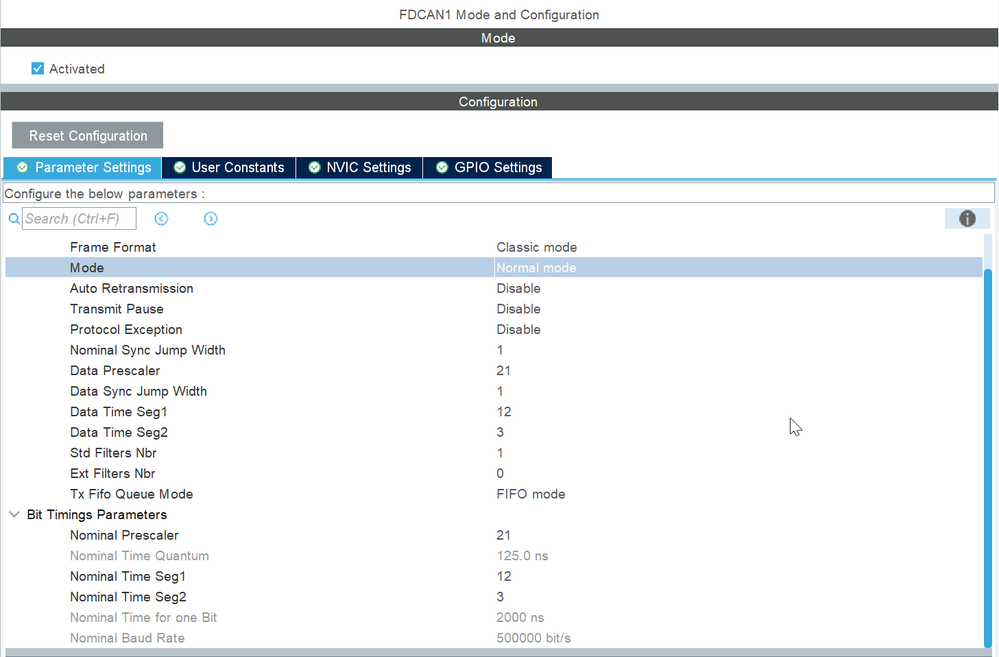This screenshot has width=999, height=657.
Task: Select the Tx Fifo Queue Mode label
Action: tap(131, 494)
